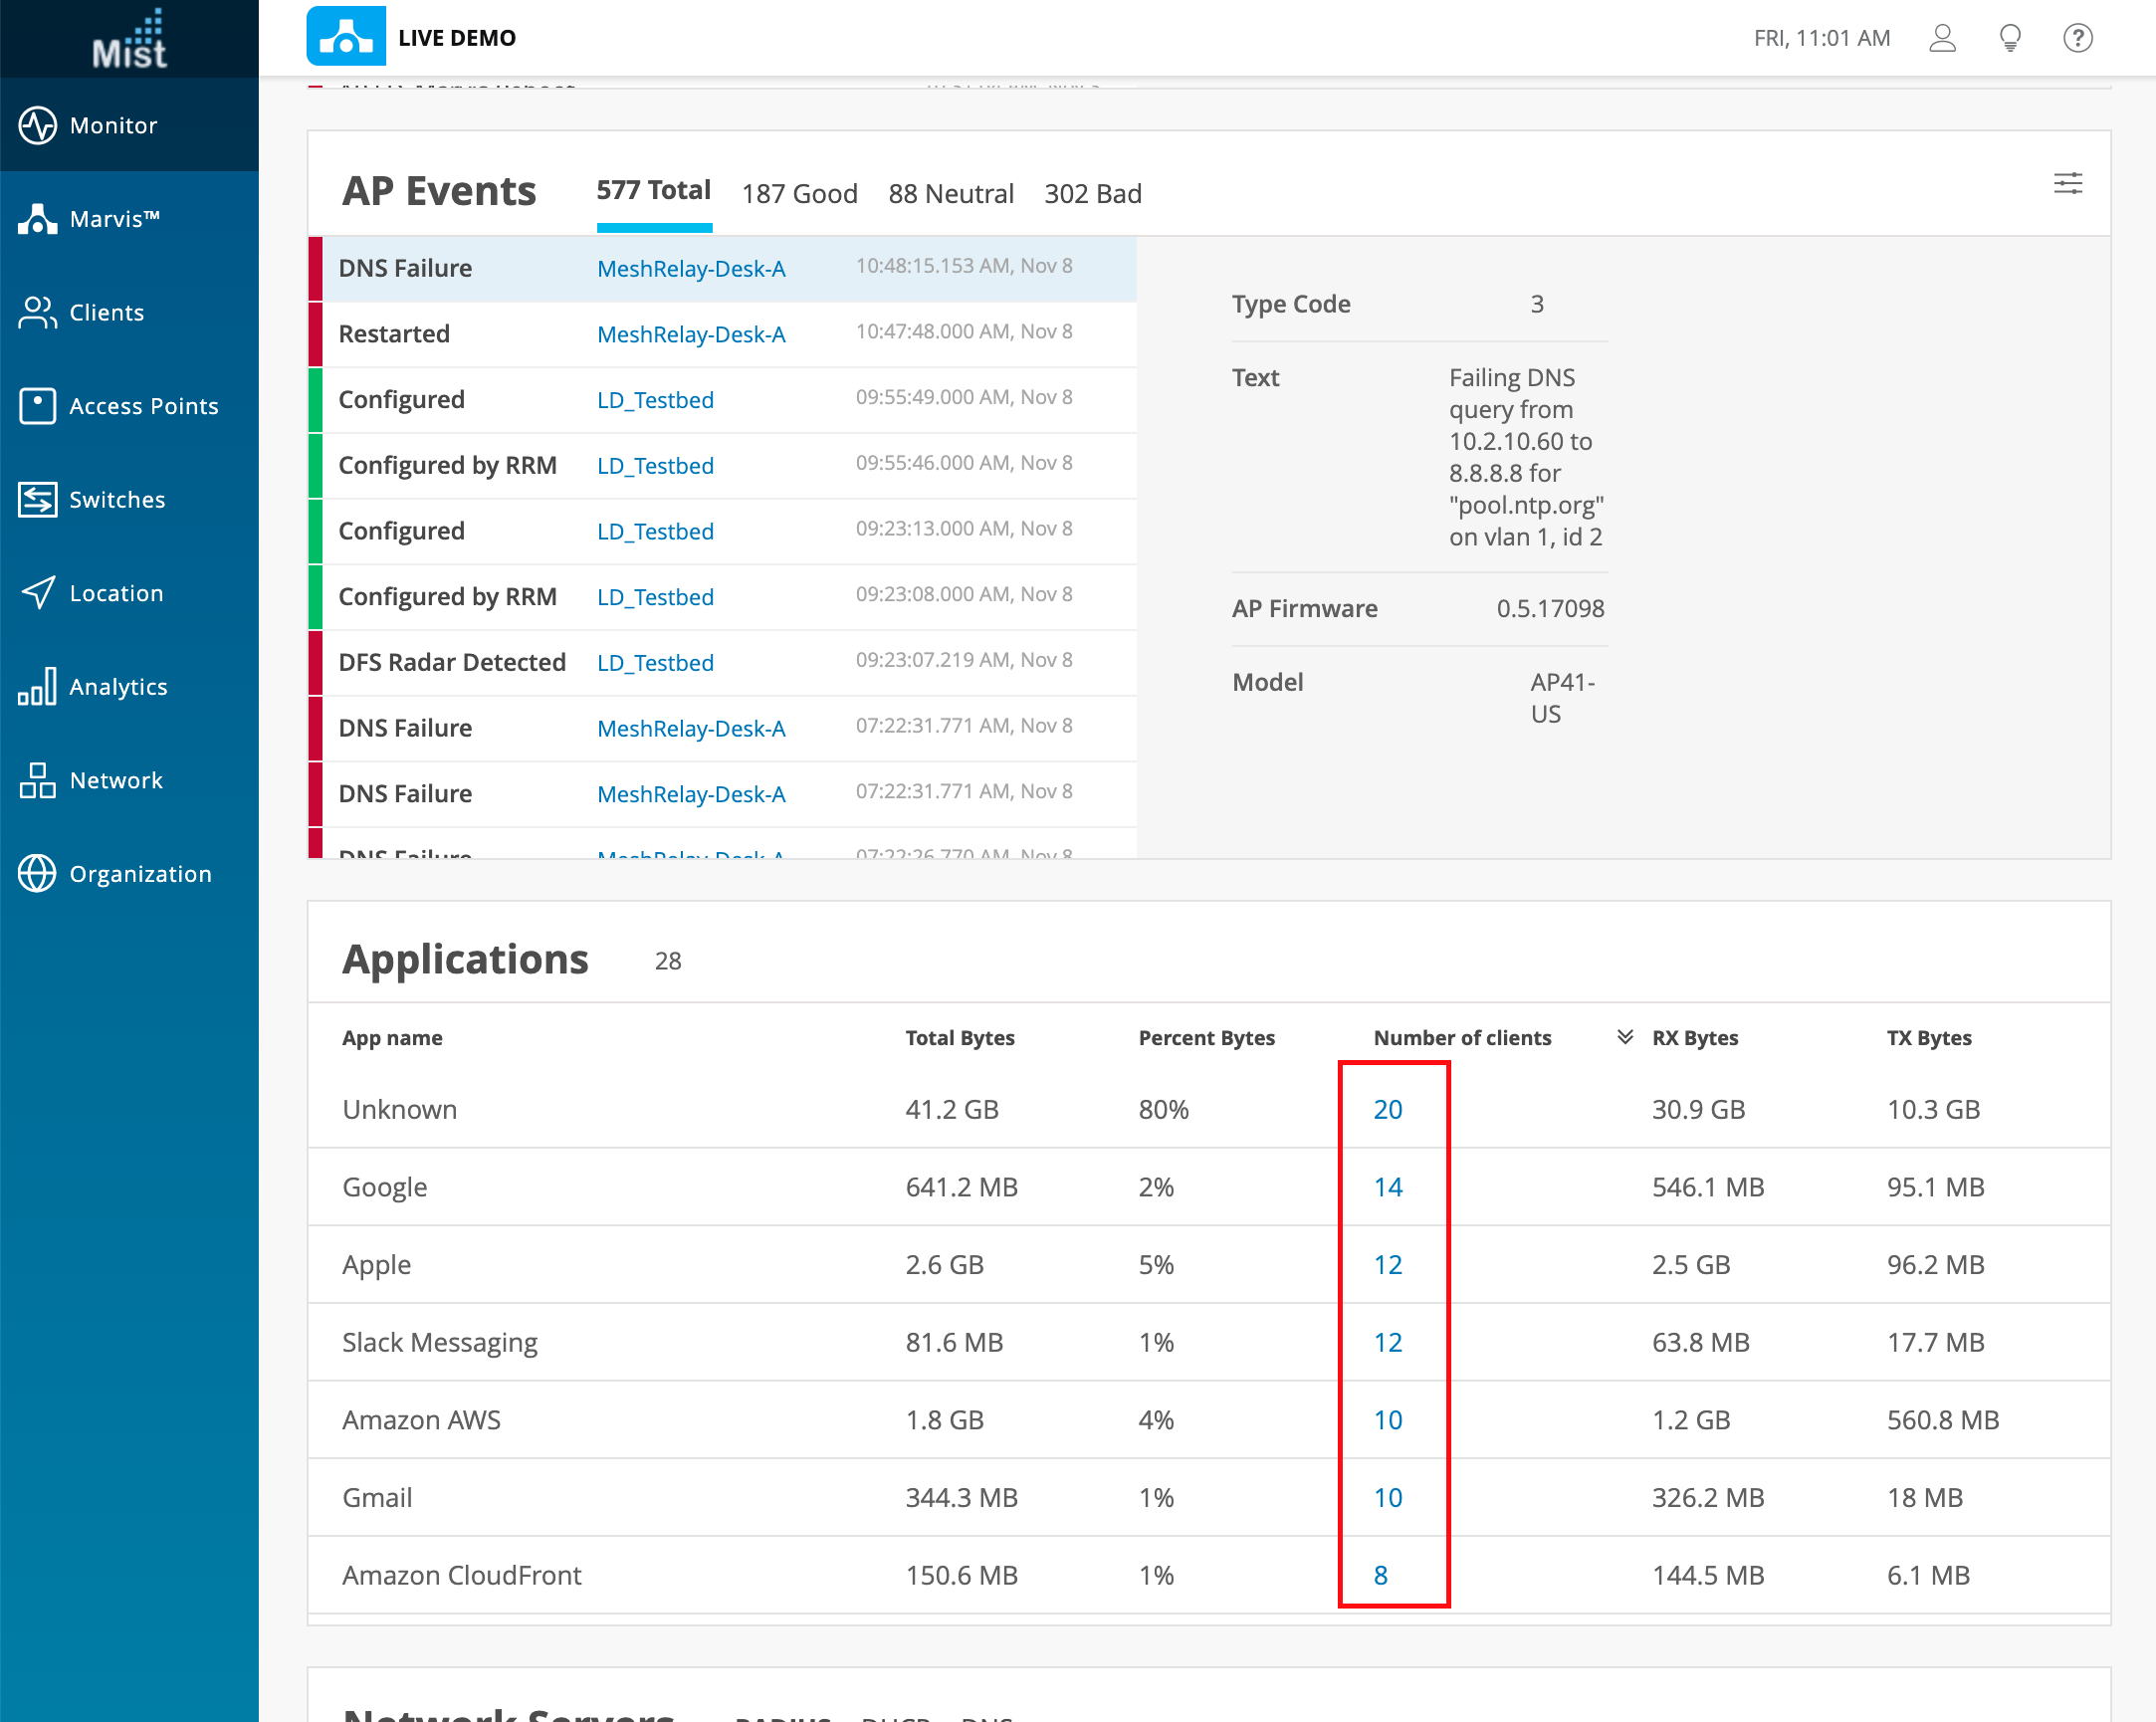Screen dimensions: 2156x1722
Task: Toggle sort arrow on Number of clients
Action: tap(1625, 1037)
